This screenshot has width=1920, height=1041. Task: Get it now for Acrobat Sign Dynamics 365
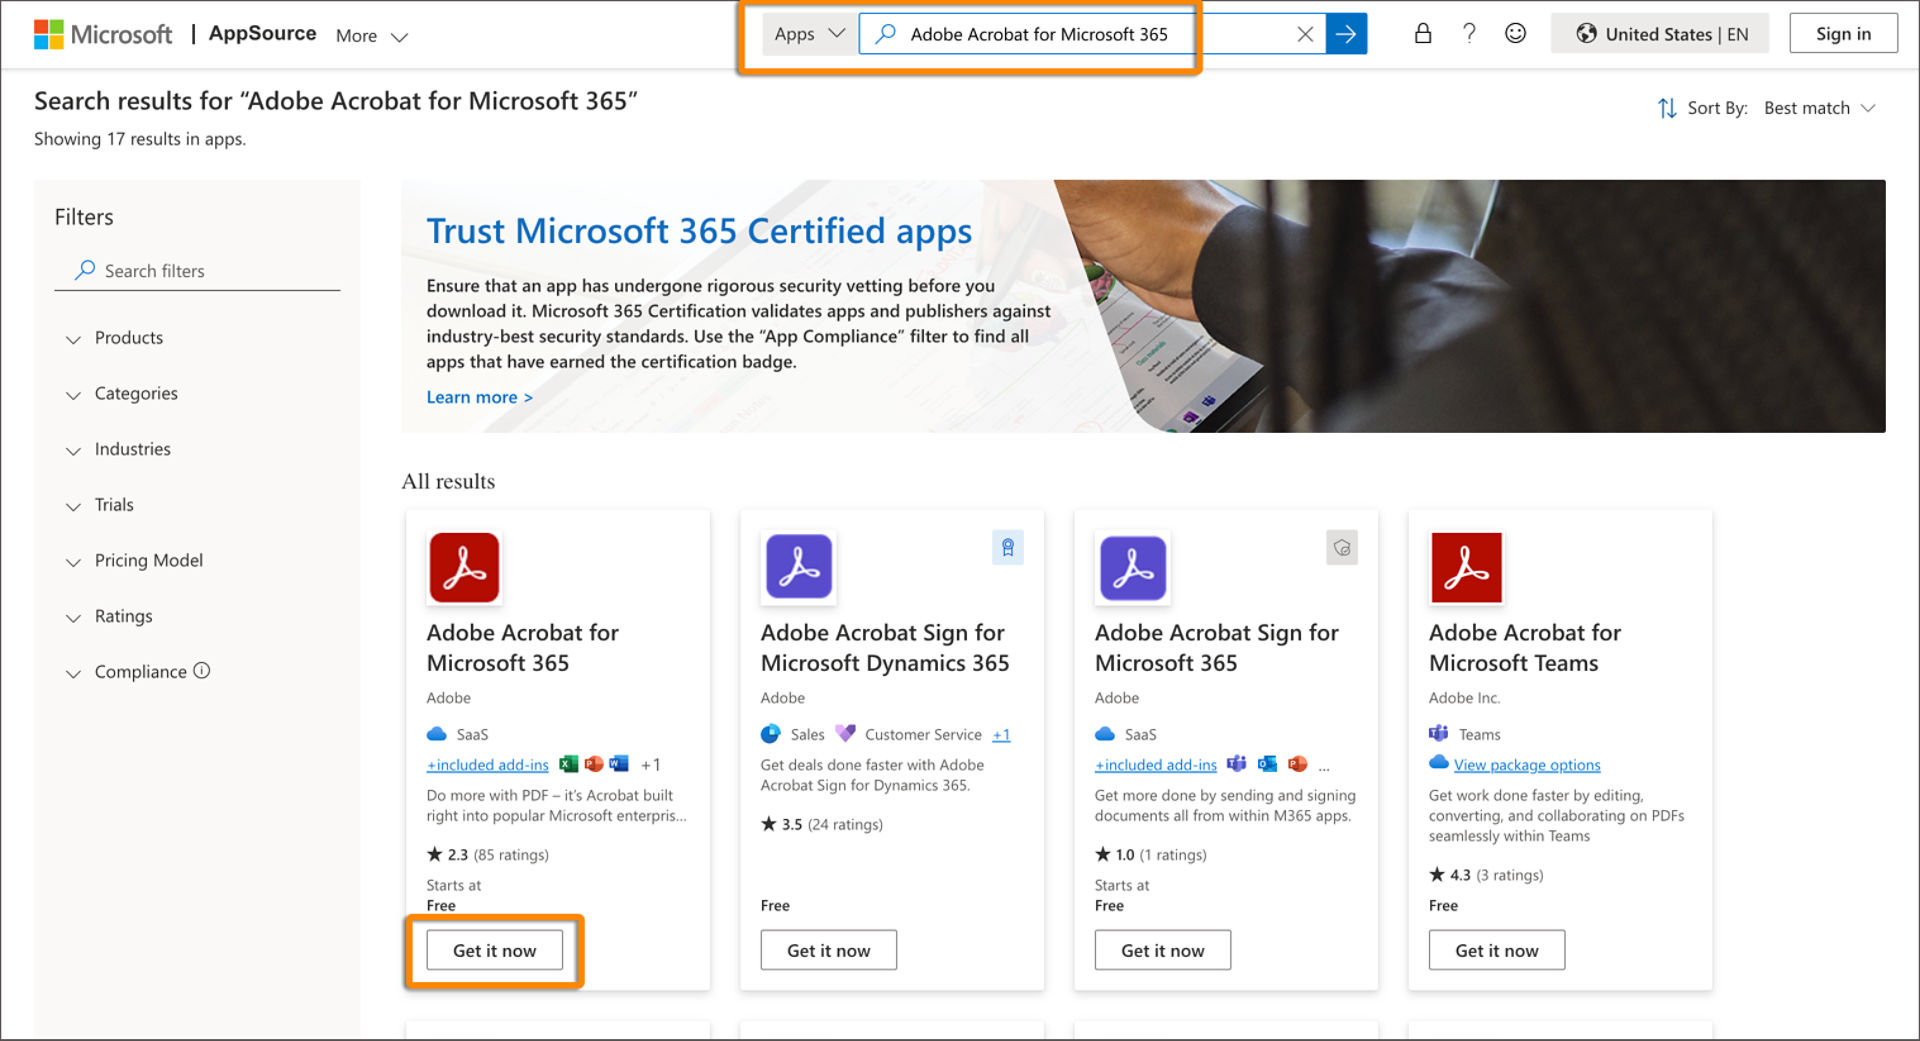pyautogui.click(x=829, y=951)
